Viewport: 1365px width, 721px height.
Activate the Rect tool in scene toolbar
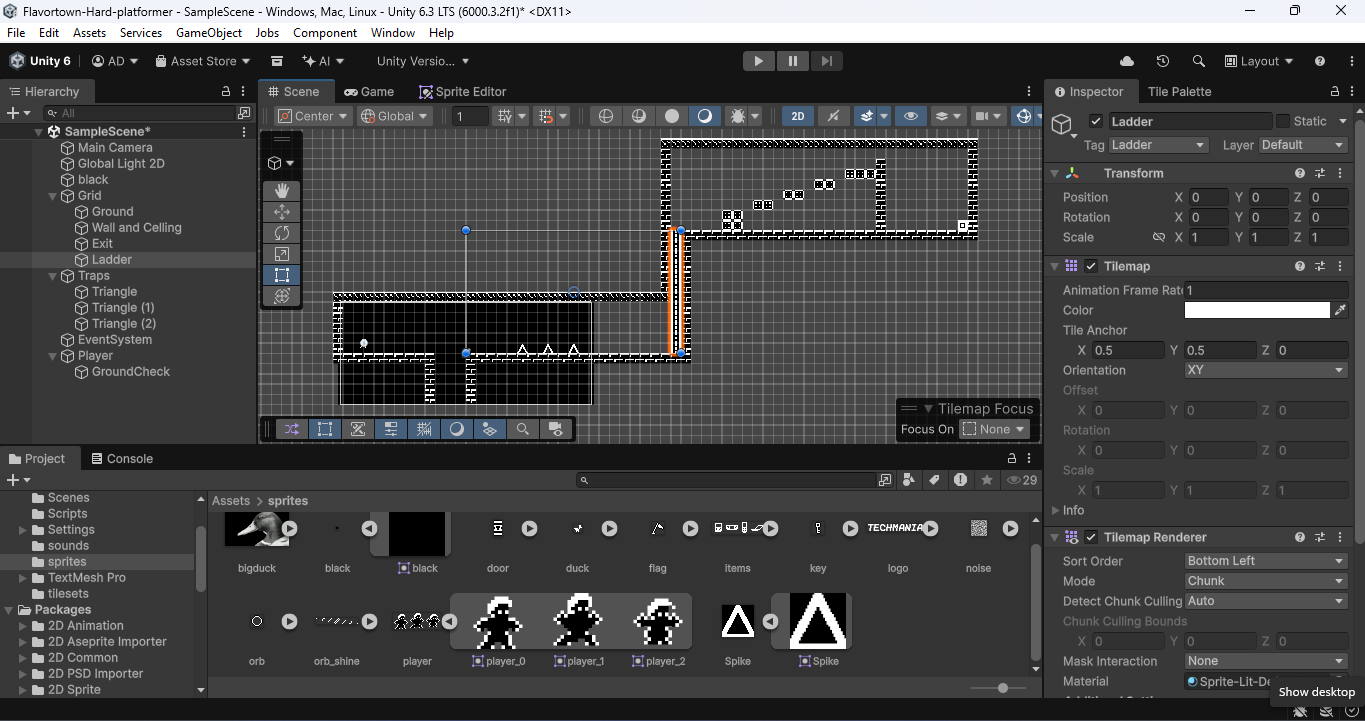[x=281, y=275]
